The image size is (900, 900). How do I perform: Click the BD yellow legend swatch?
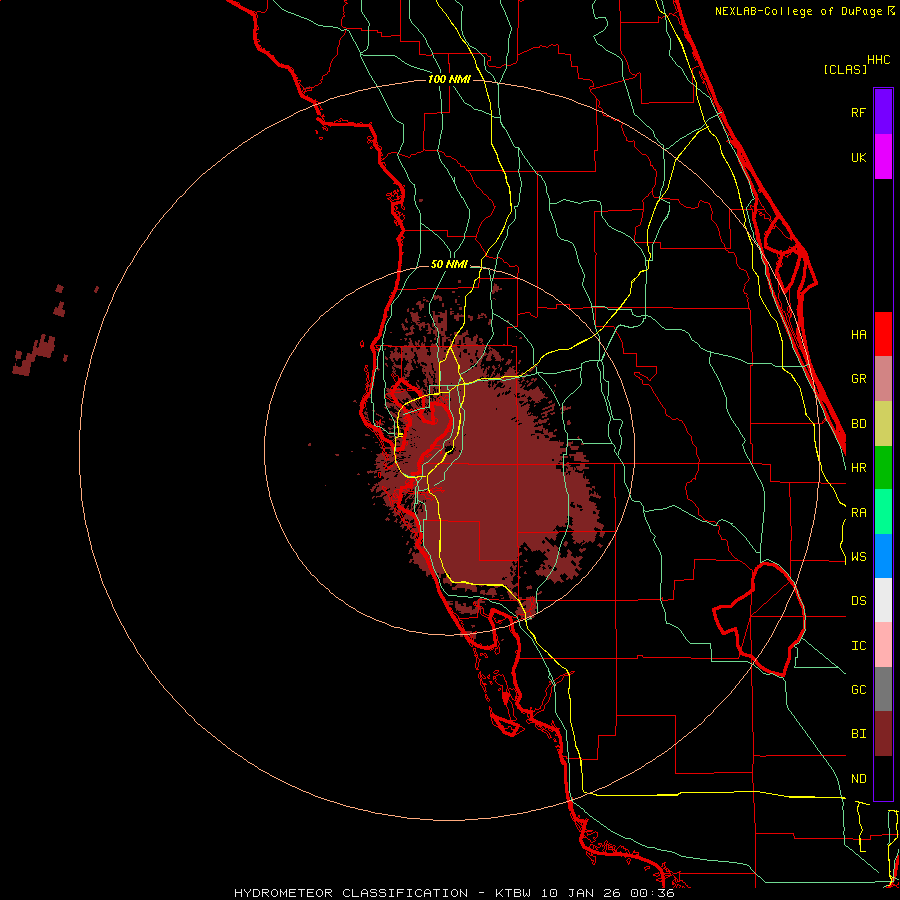883,424
